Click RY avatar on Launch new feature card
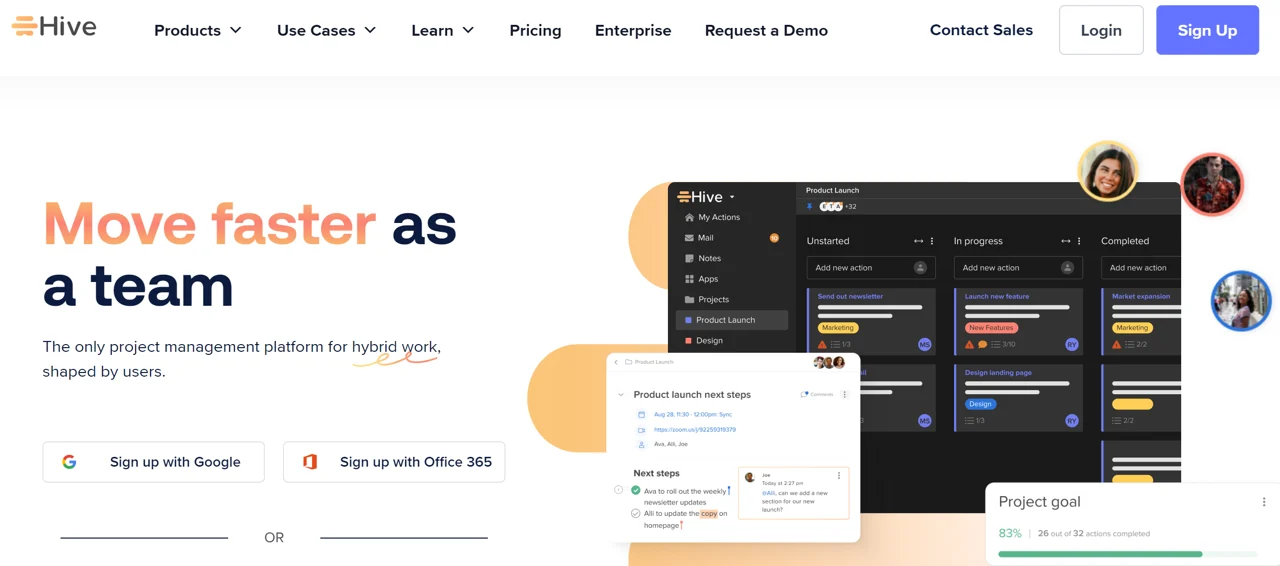The image size is (1280, 566). click(x=1071, y=344)
